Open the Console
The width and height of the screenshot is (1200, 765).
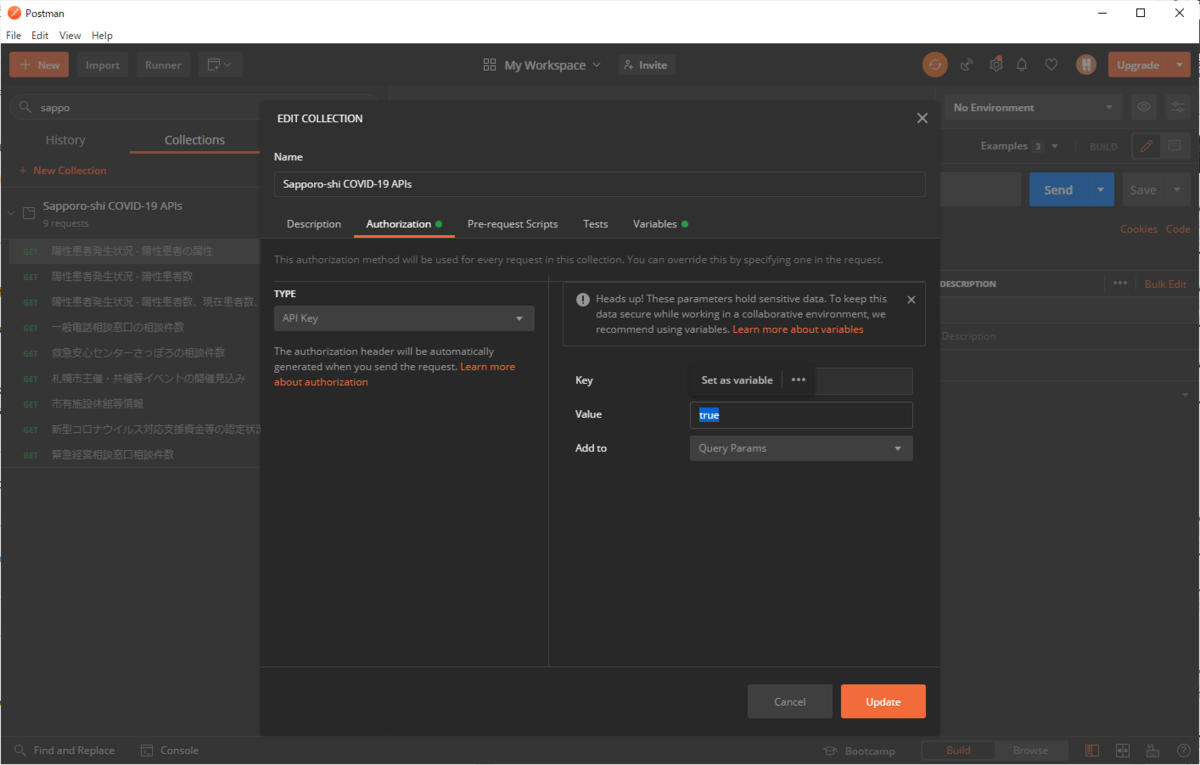(x=169, y=750)
